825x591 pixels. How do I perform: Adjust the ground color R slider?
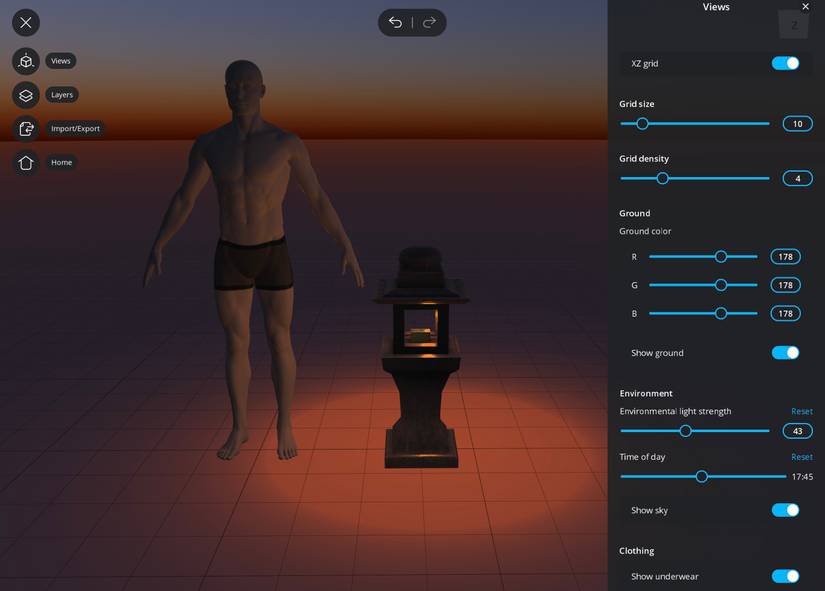pos(703,257)
